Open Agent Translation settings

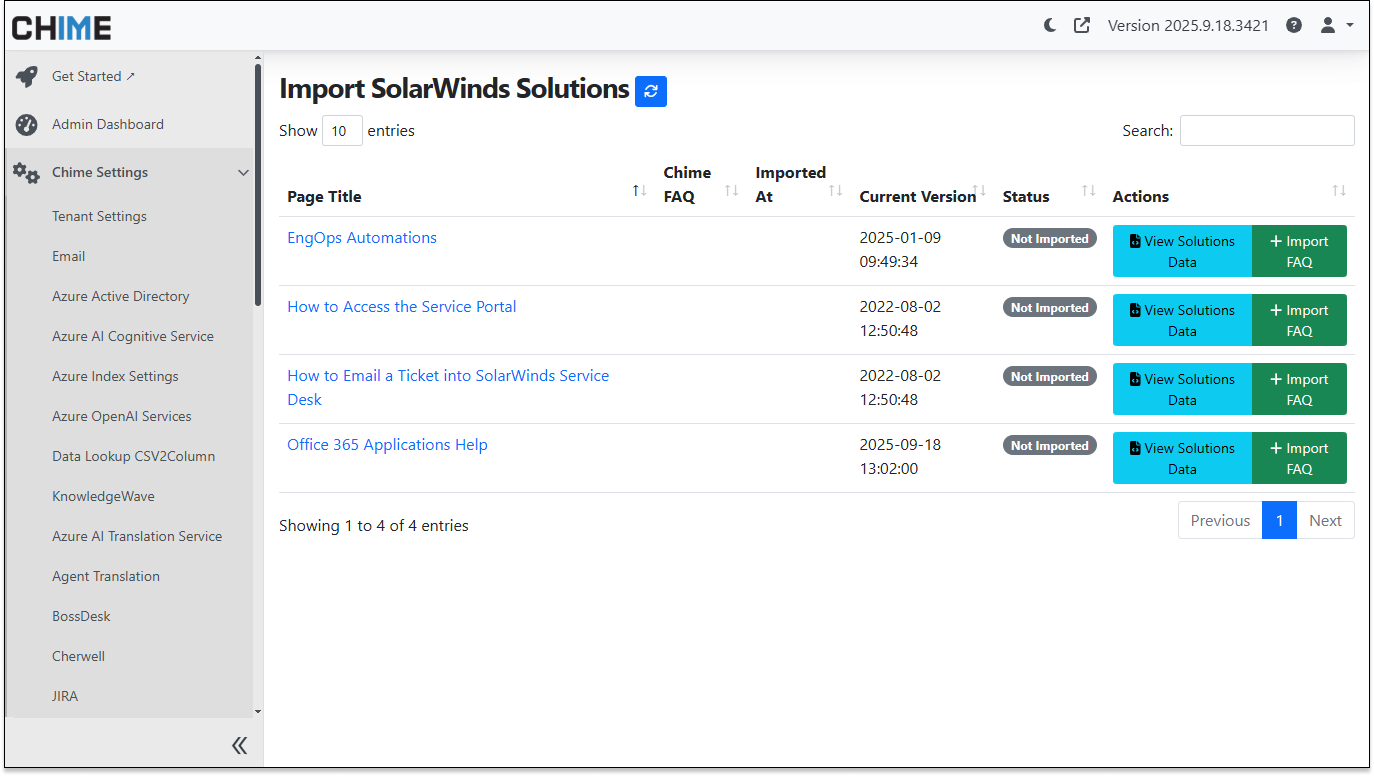pyautogui.click(x=106, y=576)
